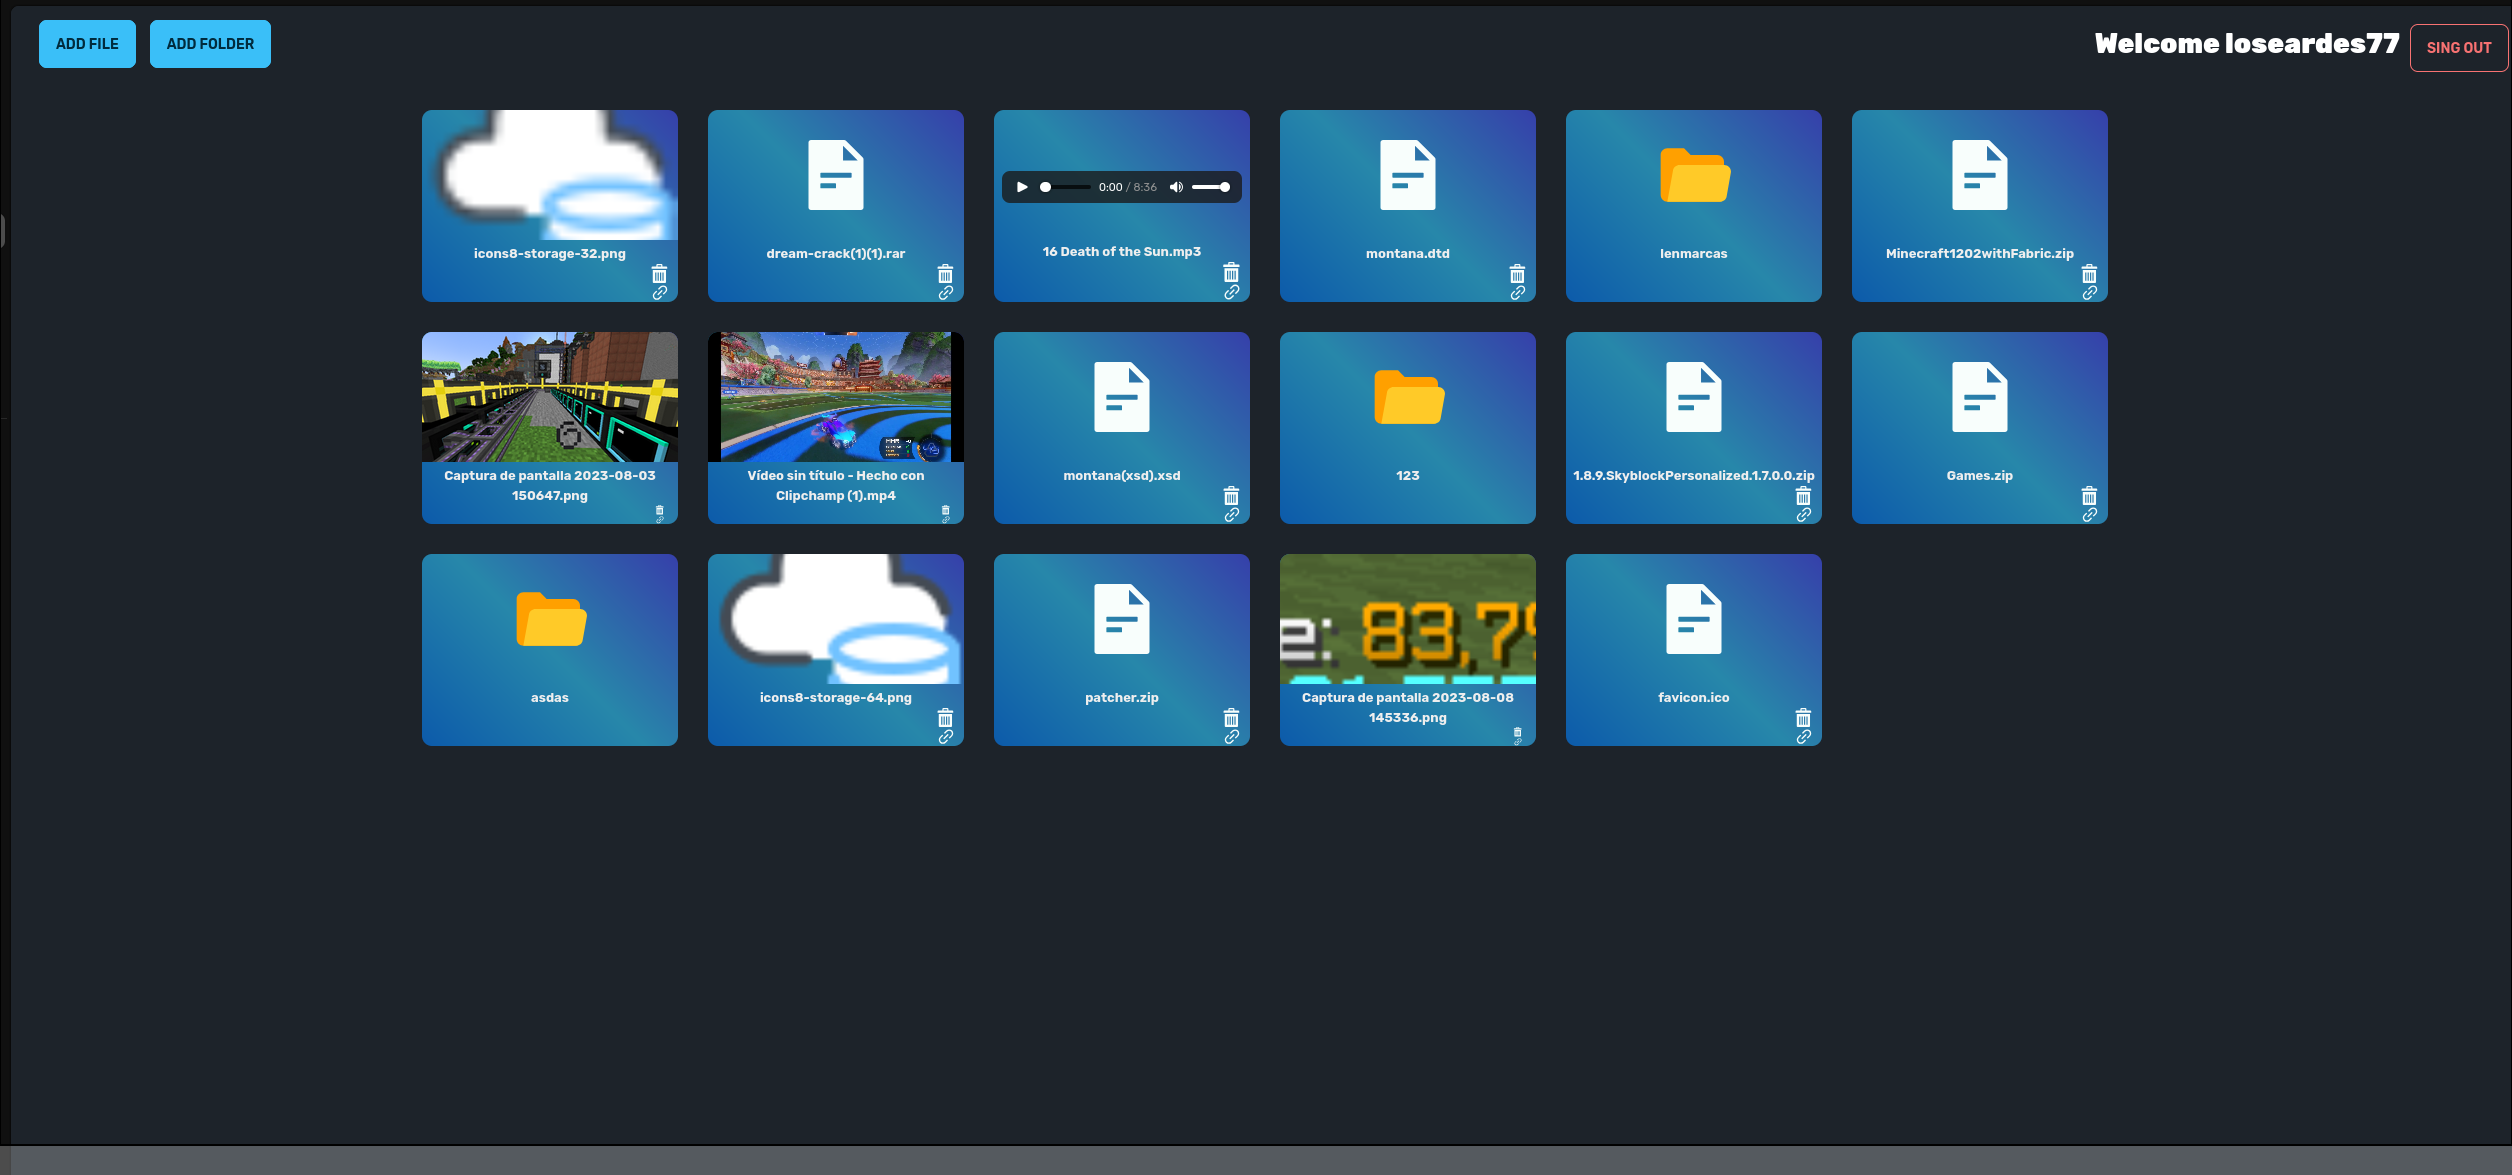
Task: Delete 16 Death of the Sun.mp3
Action: [1231, 272]
